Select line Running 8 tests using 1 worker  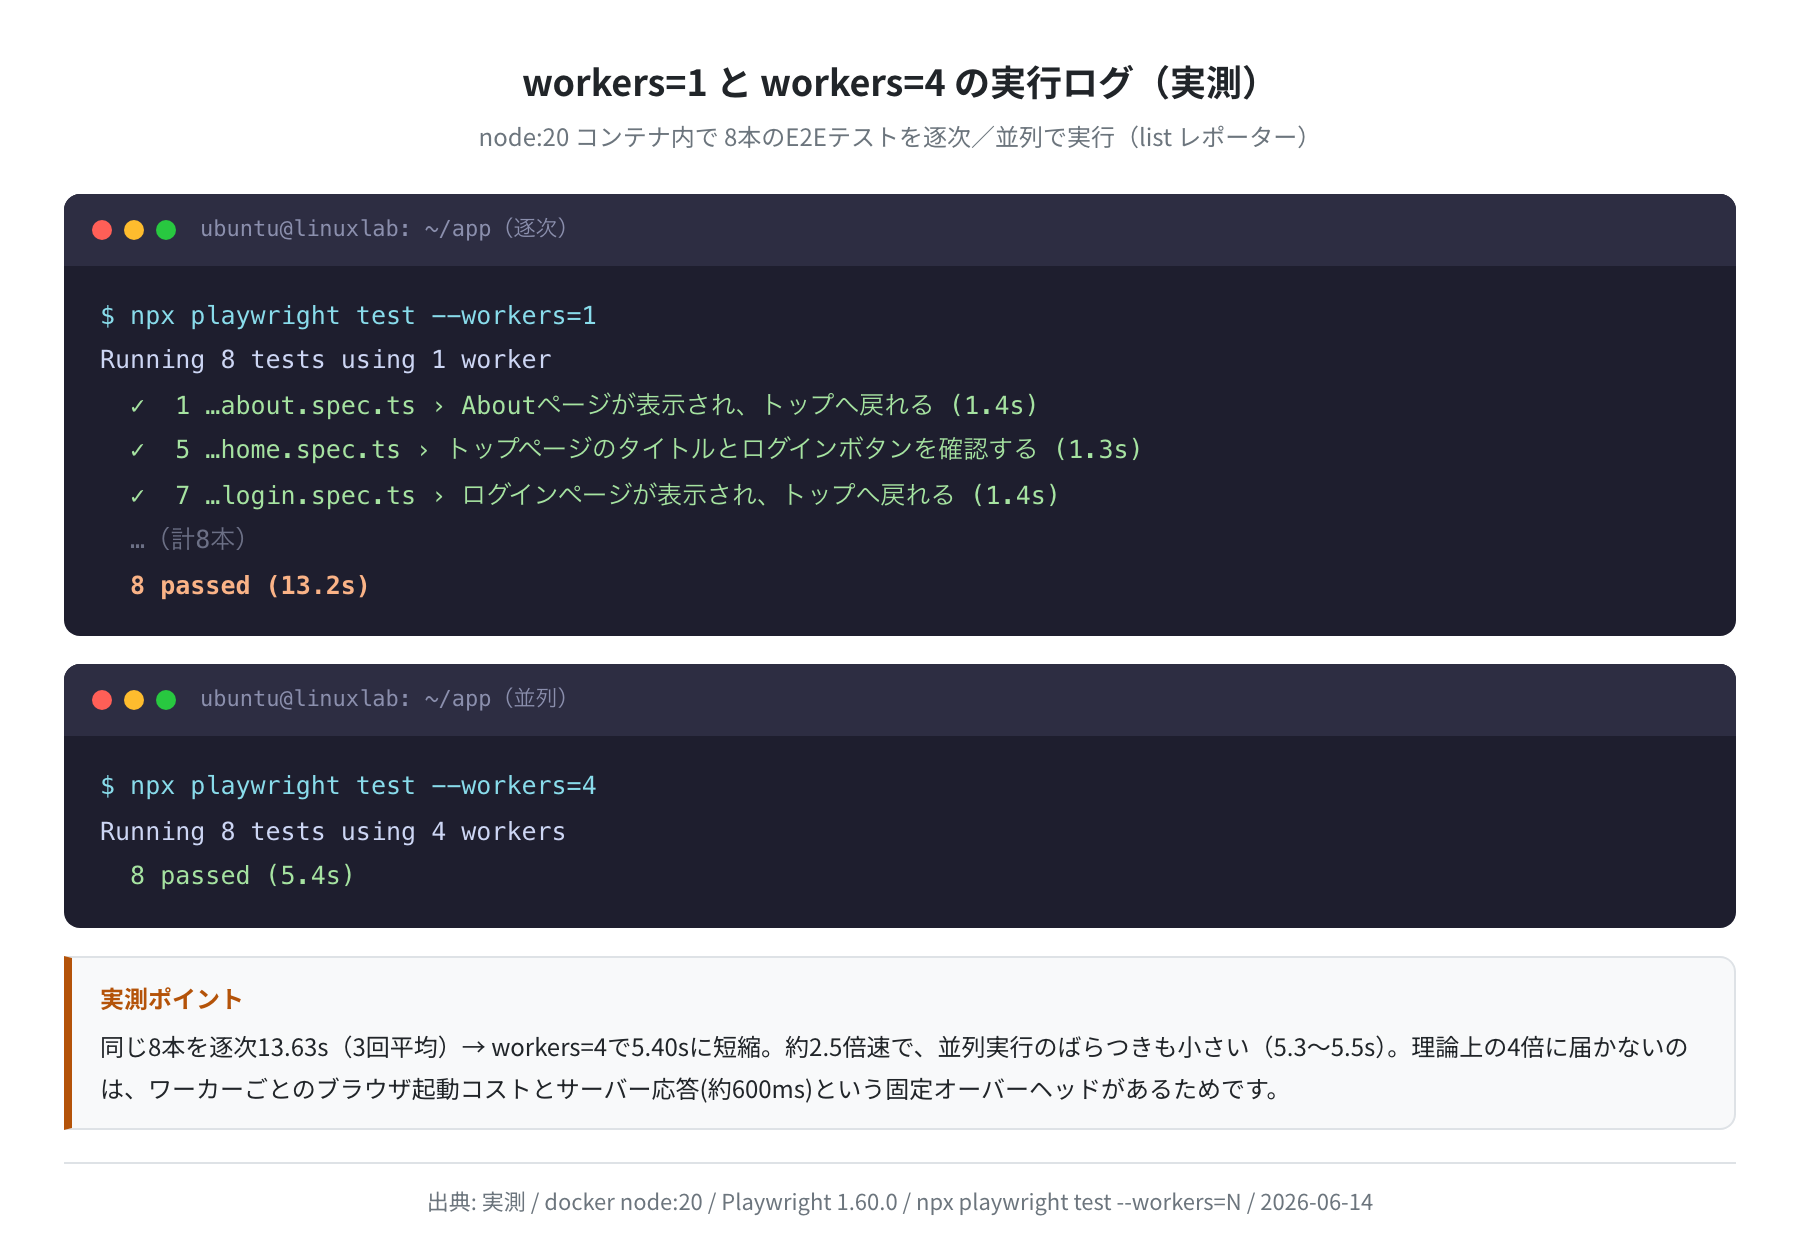(x=325, y=360)
